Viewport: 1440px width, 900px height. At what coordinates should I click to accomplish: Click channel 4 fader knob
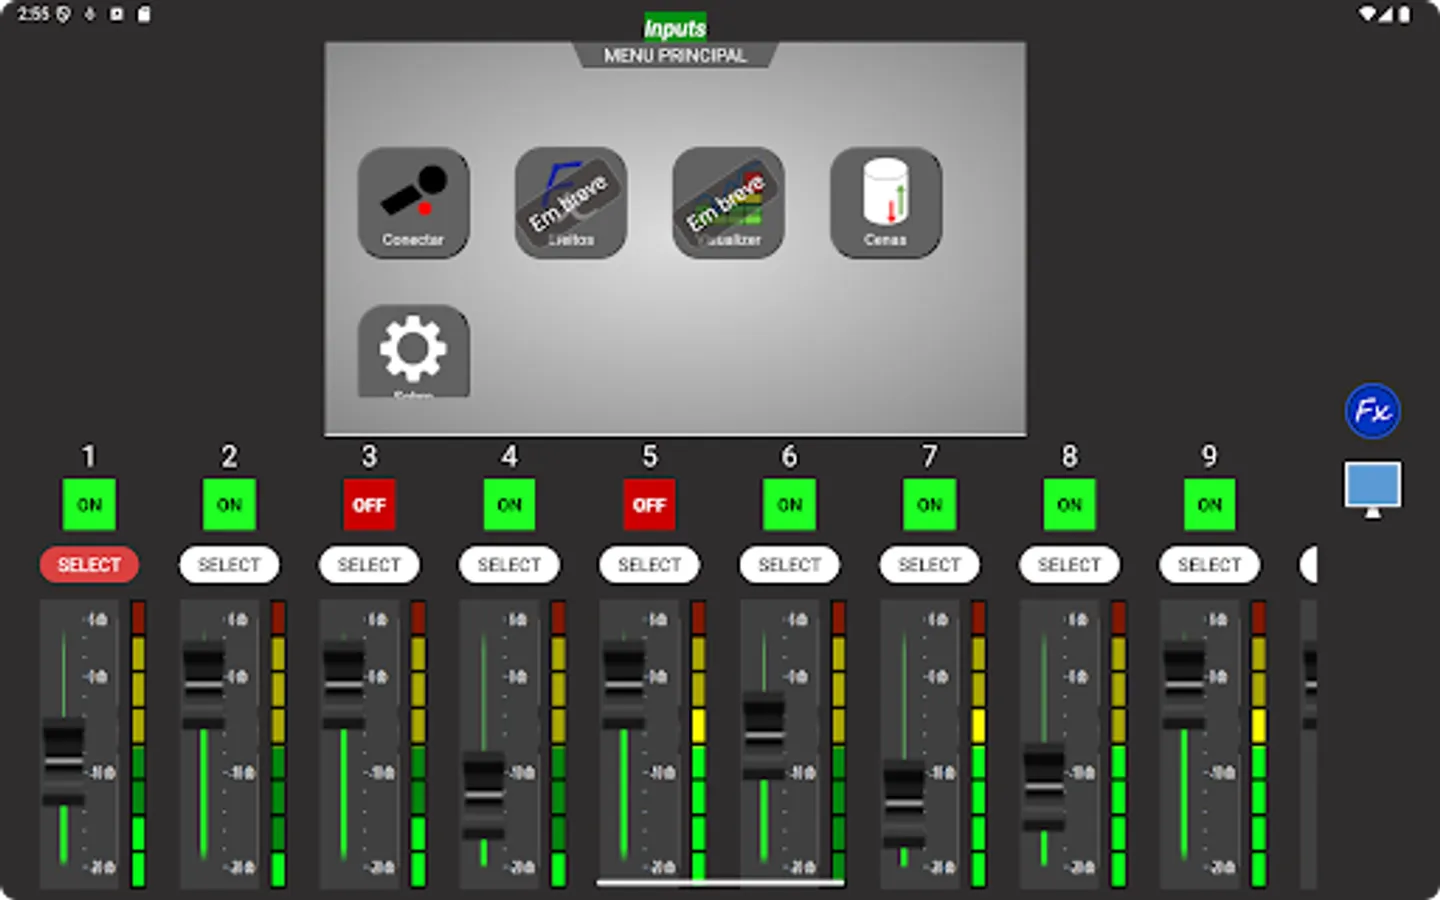483,795
